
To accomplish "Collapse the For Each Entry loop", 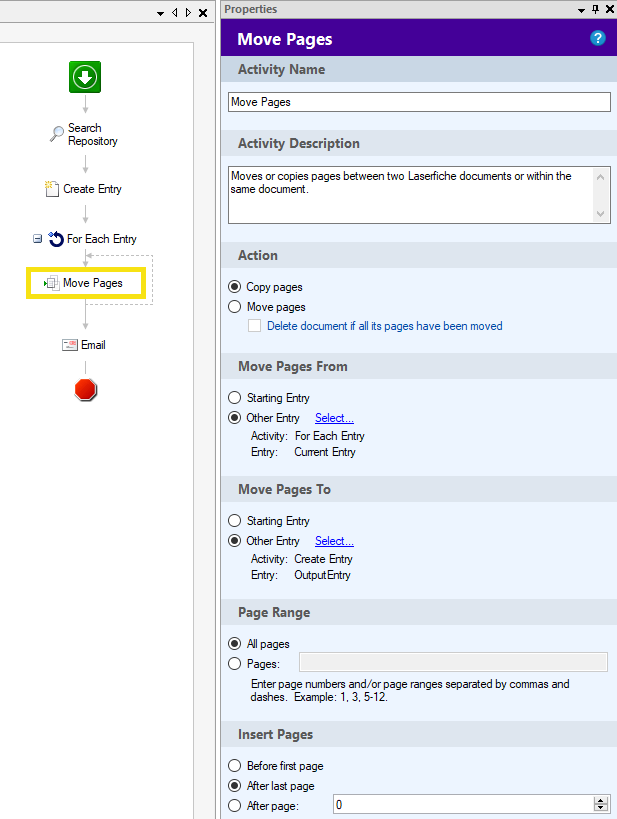I will [38, 239].
